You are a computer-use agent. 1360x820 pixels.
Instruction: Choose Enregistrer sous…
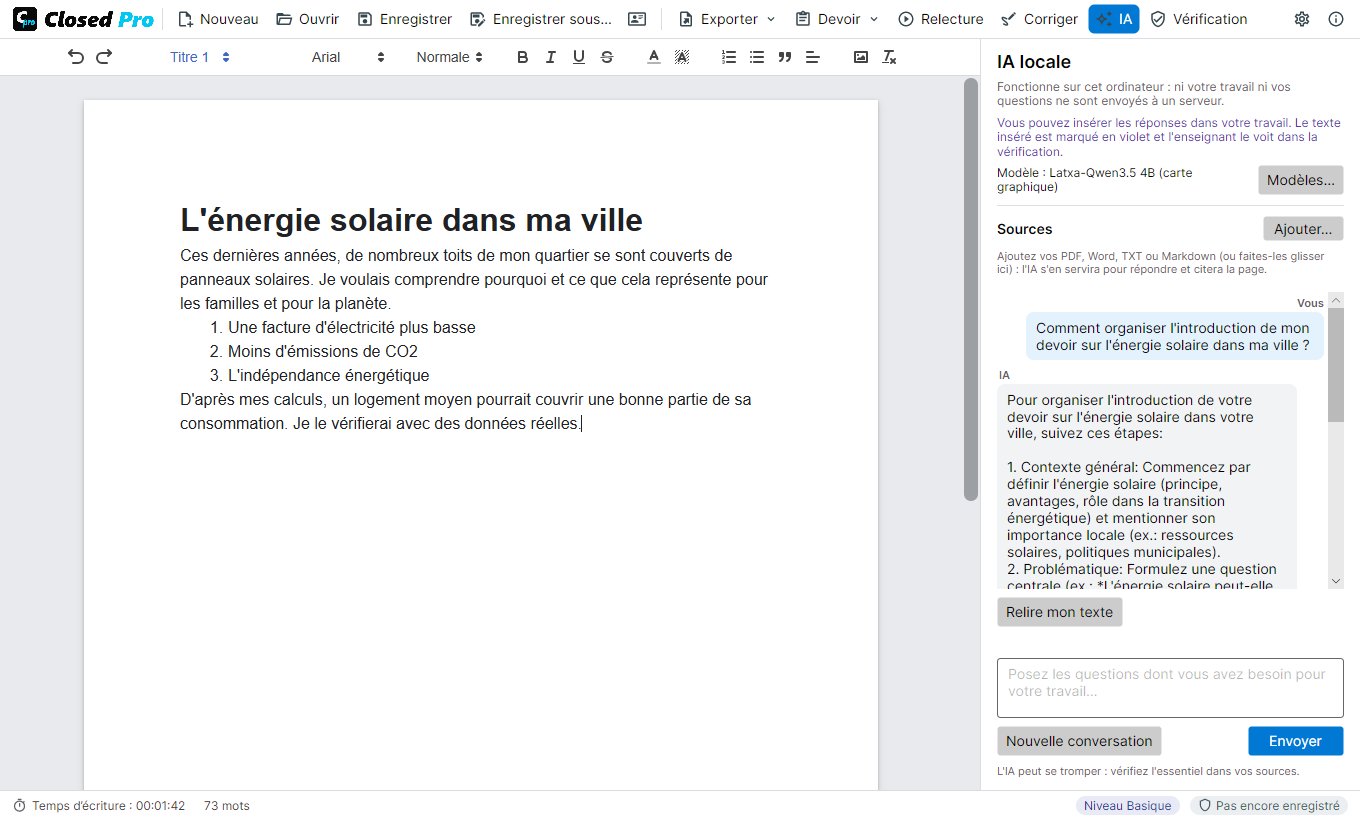click(x=541, y=19)
